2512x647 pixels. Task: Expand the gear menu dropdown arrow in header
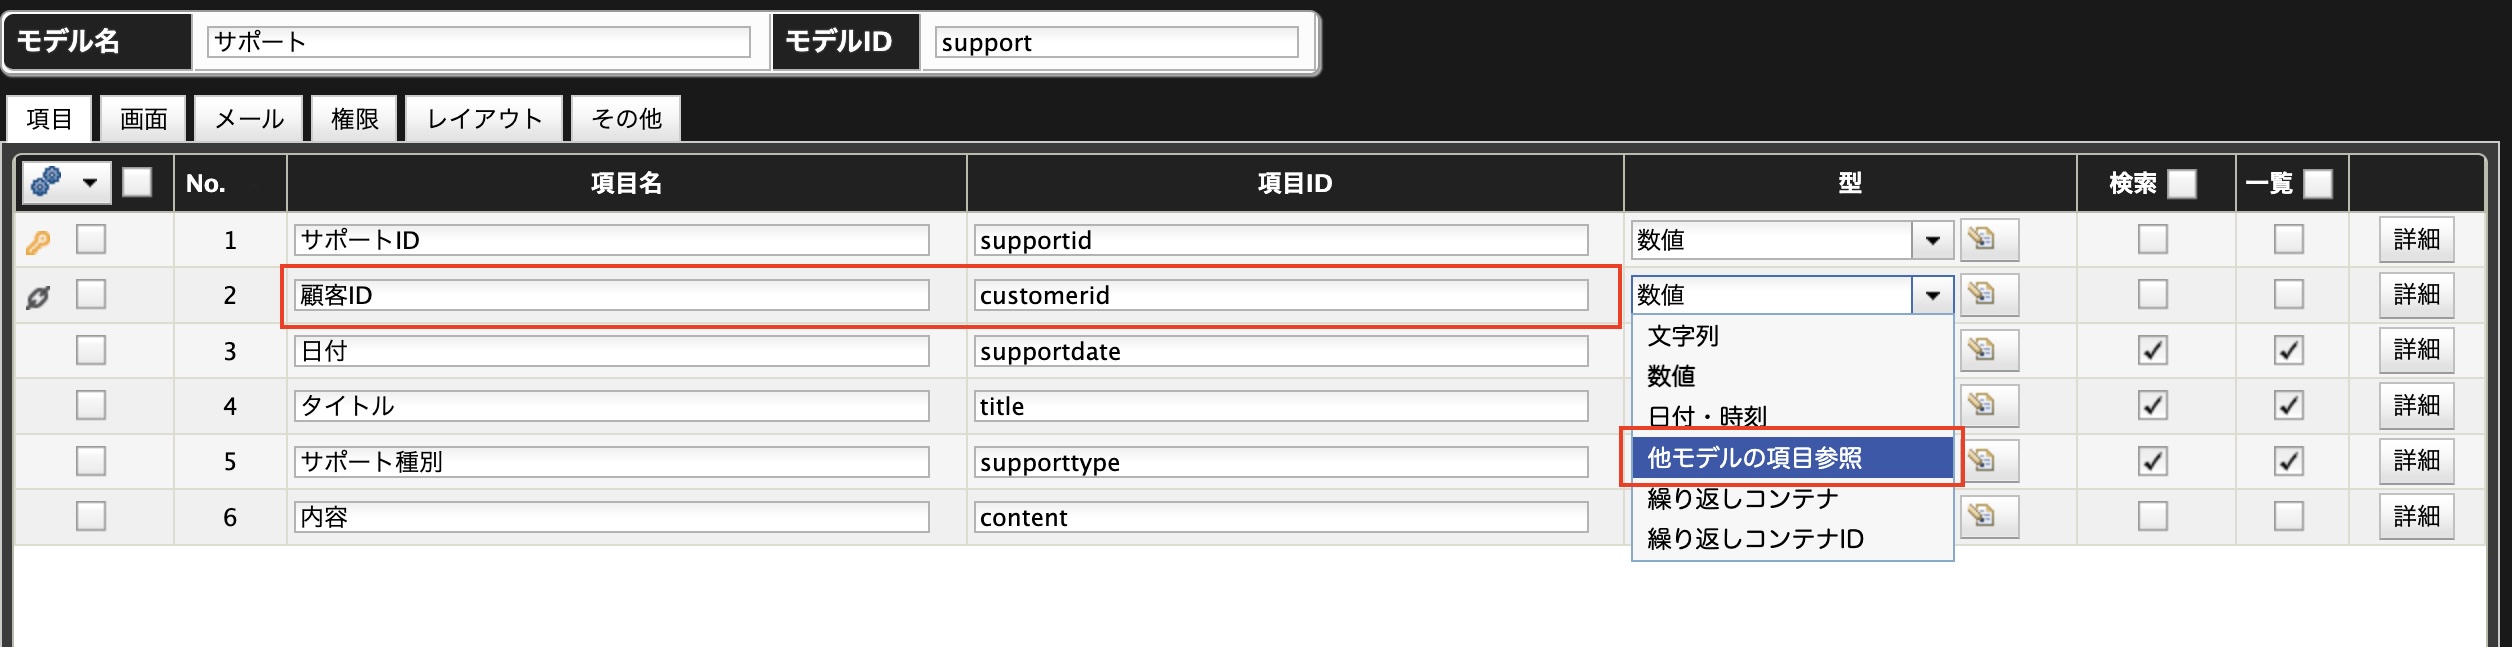(90, 182)
